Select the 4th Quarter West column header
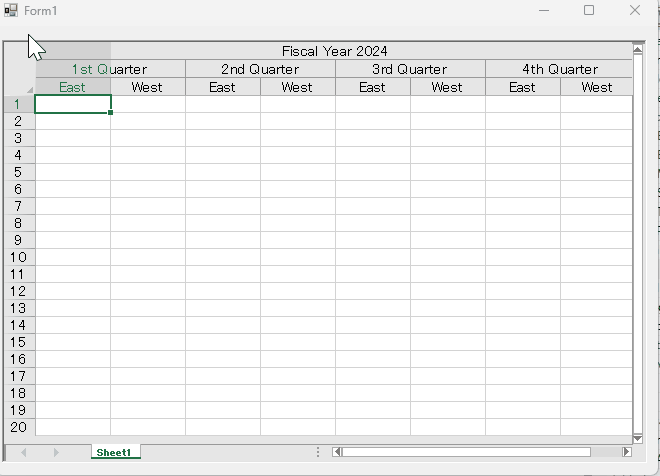The height and width of the screenshot is (476, 660). click(x=596, y=87)
